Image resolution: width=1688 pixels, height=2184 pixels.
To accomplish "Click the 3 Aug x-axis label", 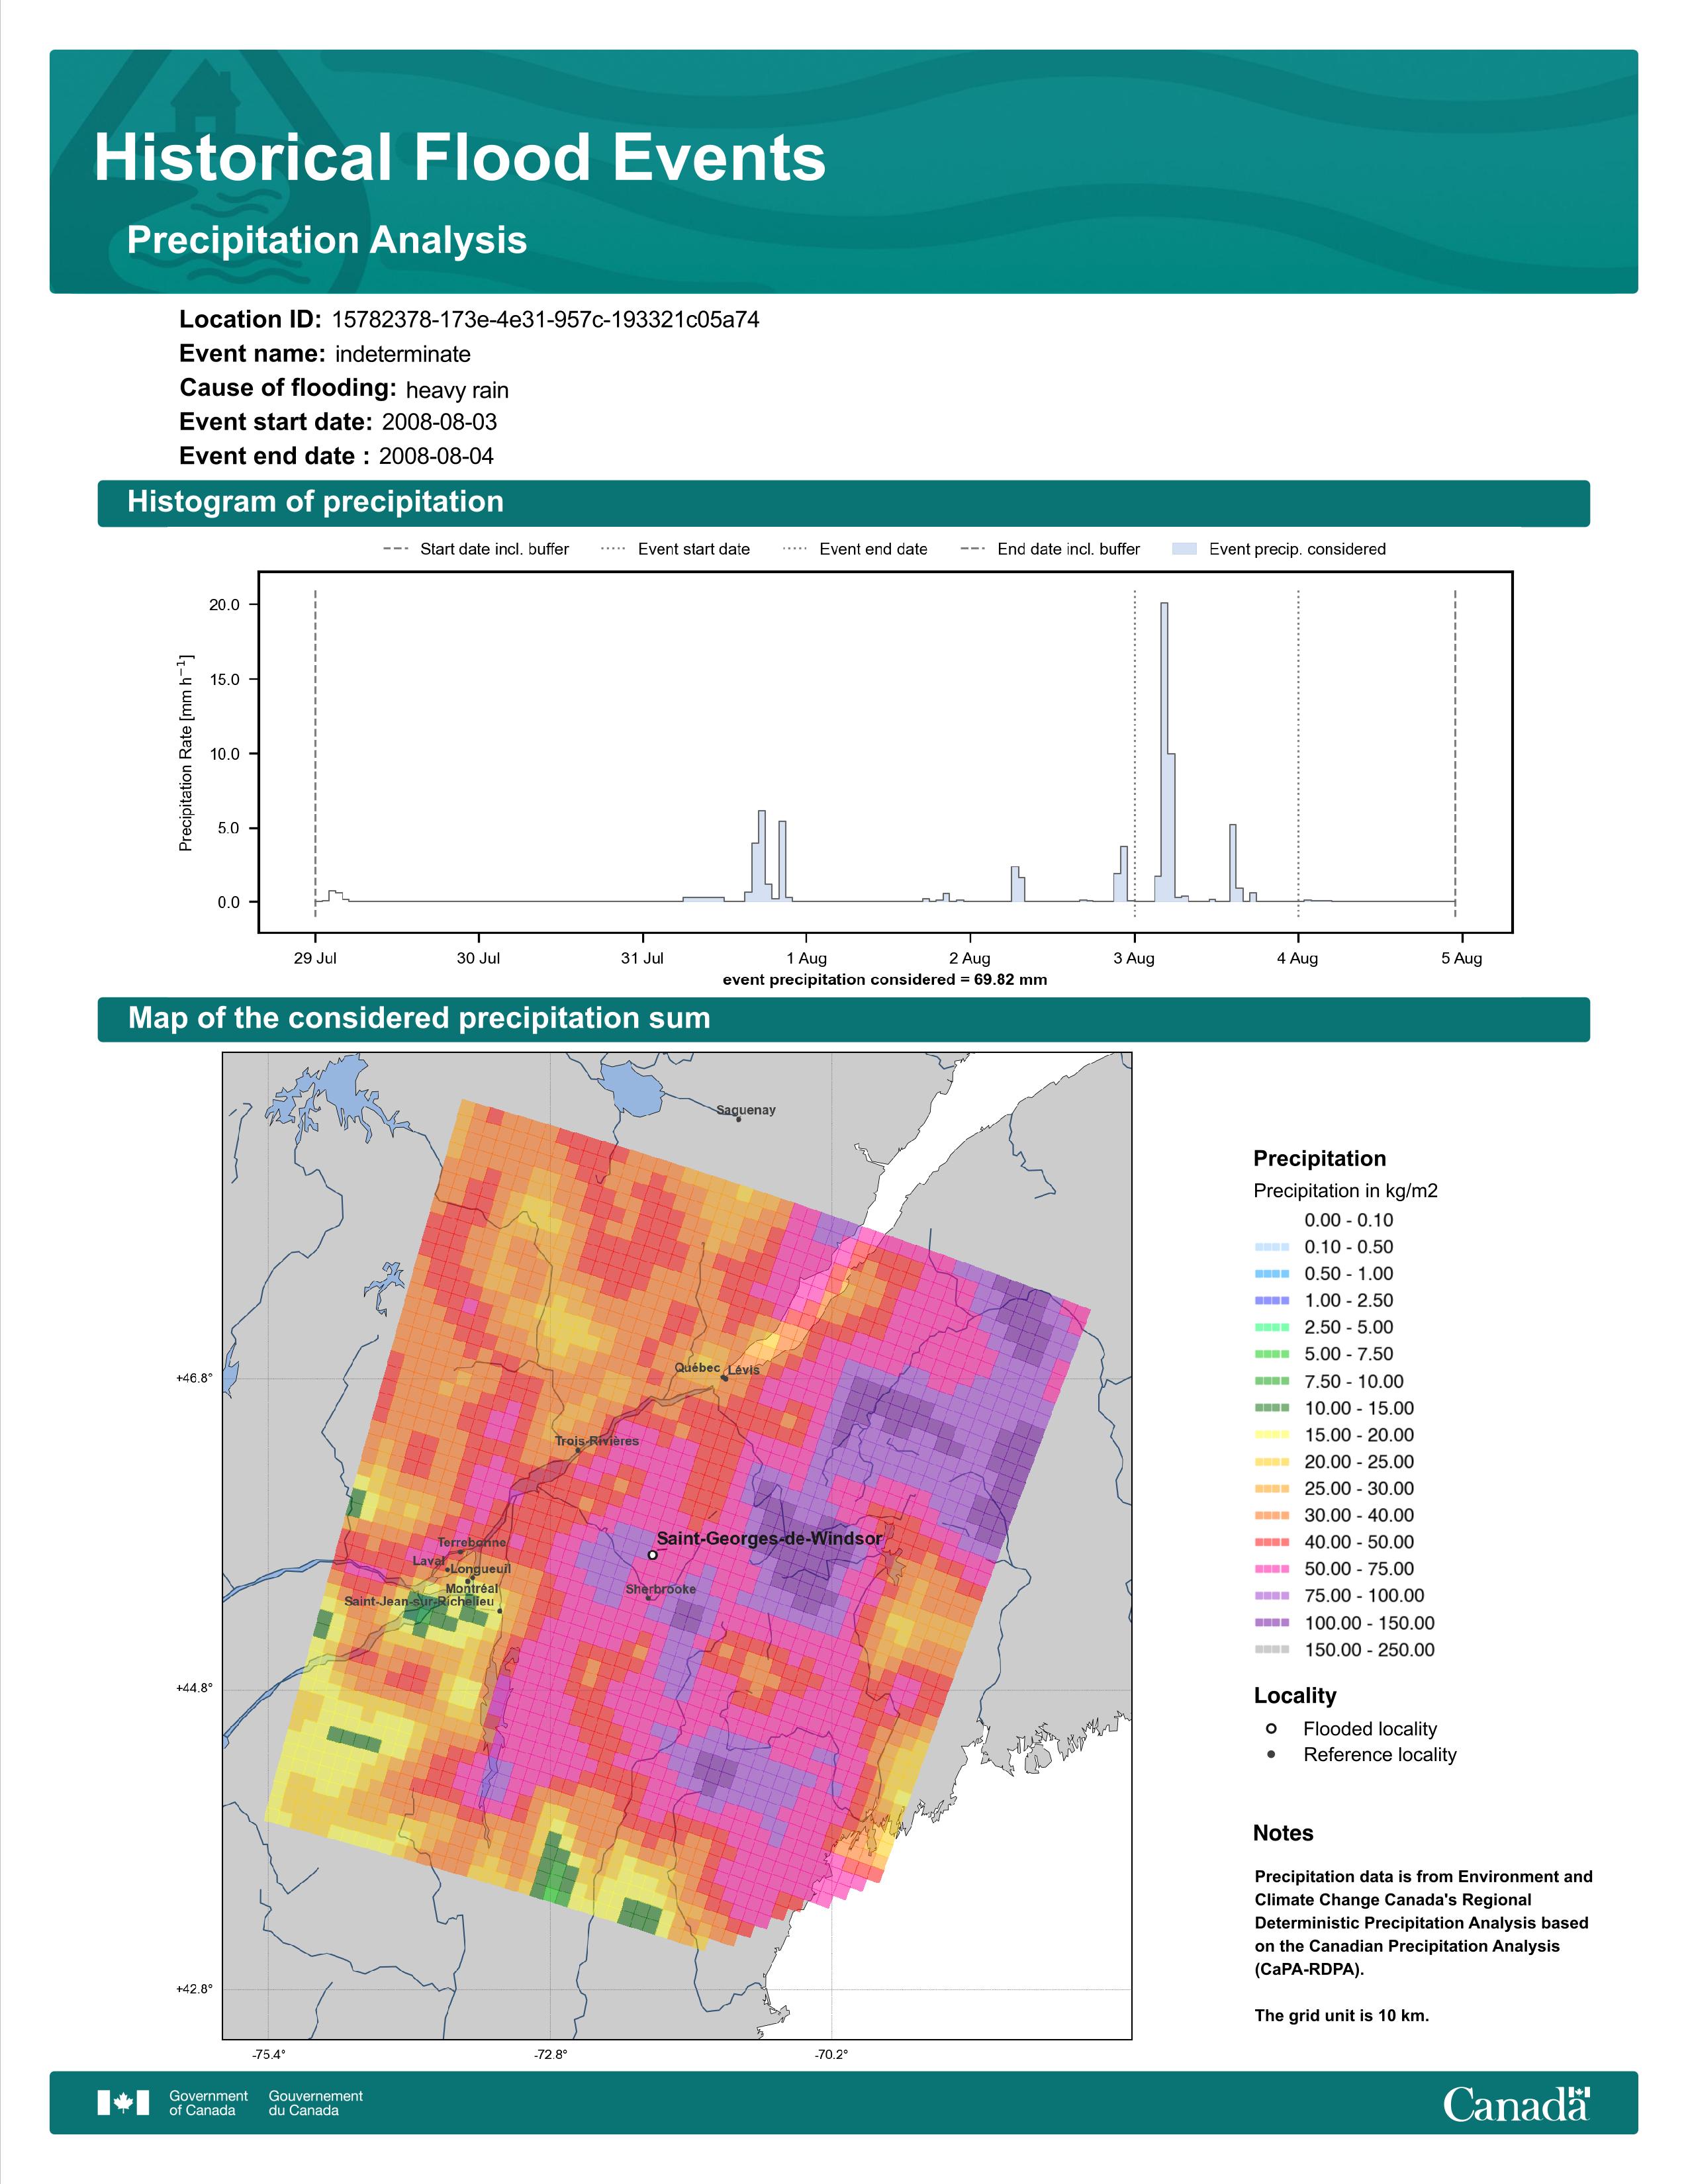I will pyautogui.click(x=1134, y=958).
